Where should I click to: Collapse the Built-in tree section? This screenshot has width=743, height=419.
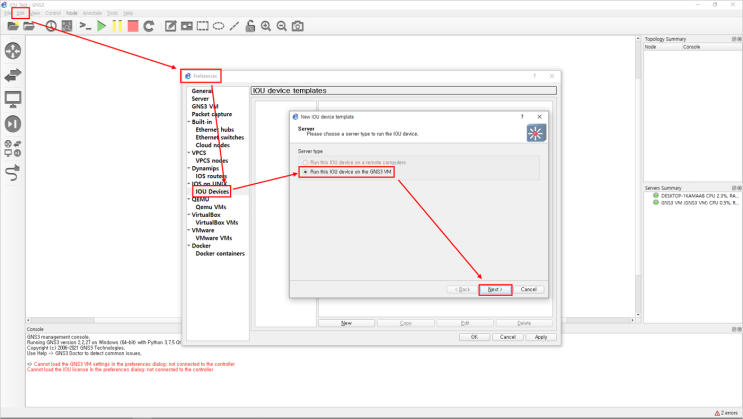click(189, 122)
